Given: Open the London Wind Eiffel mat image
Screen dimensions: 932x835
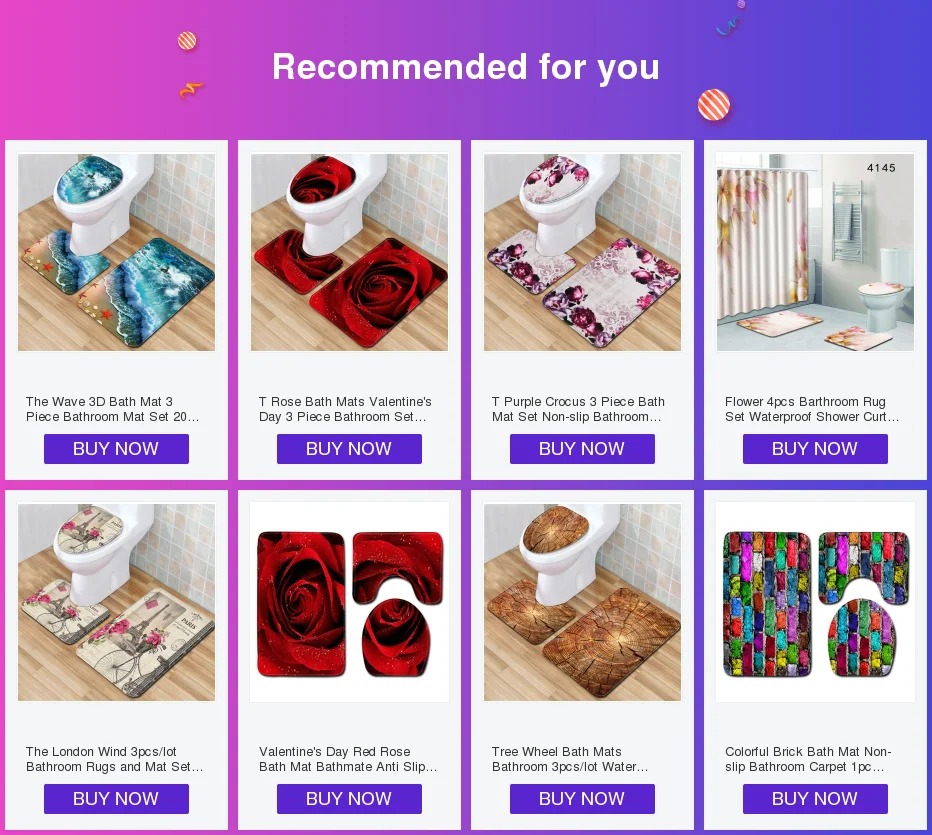Looking at the screenshot, I should point(116,602).
